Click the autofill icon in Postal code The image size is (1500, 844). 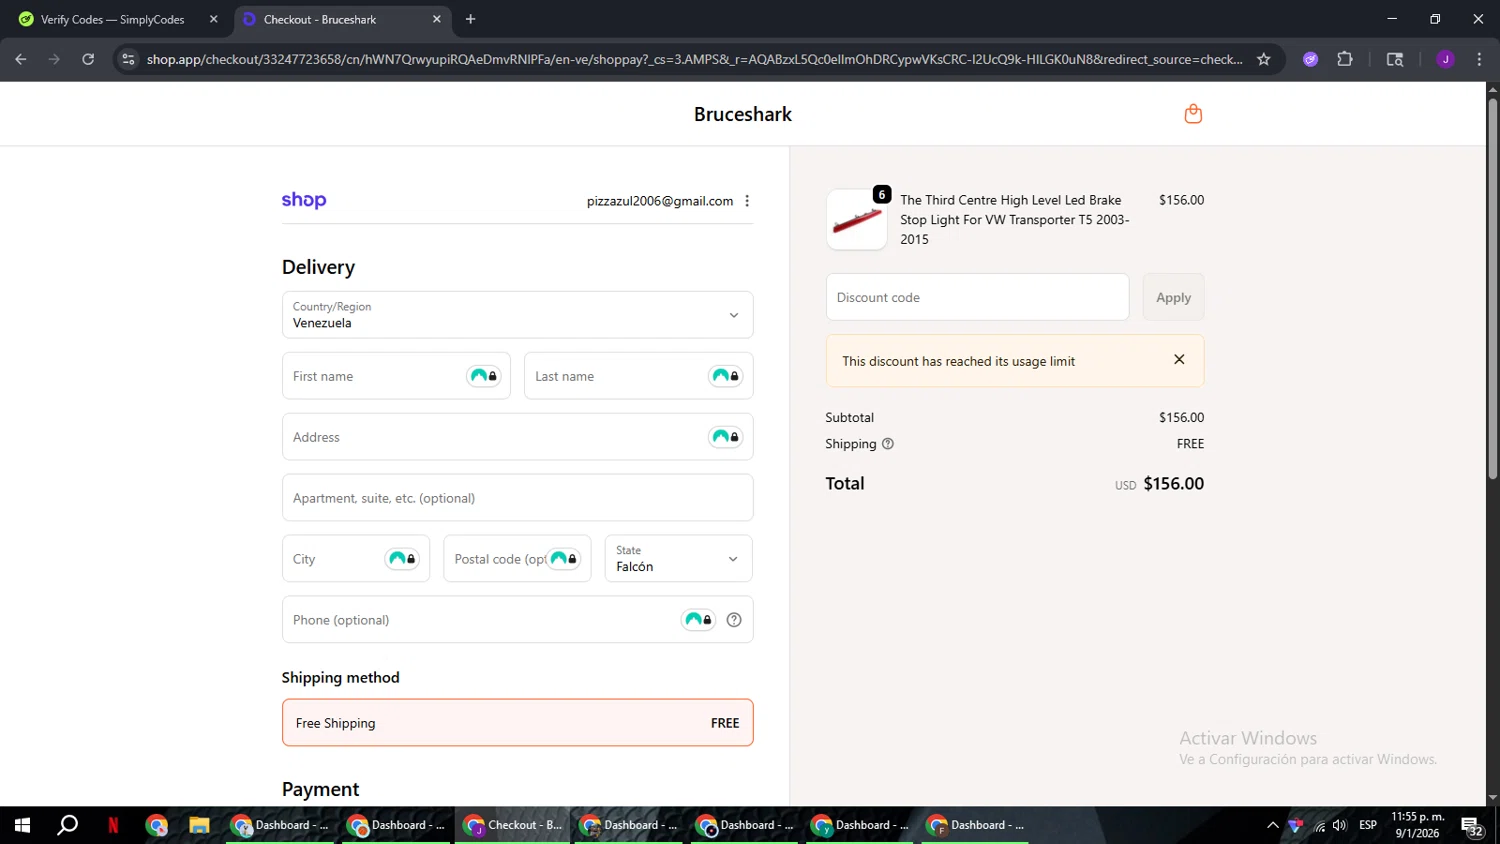click(x=564, y=559)
